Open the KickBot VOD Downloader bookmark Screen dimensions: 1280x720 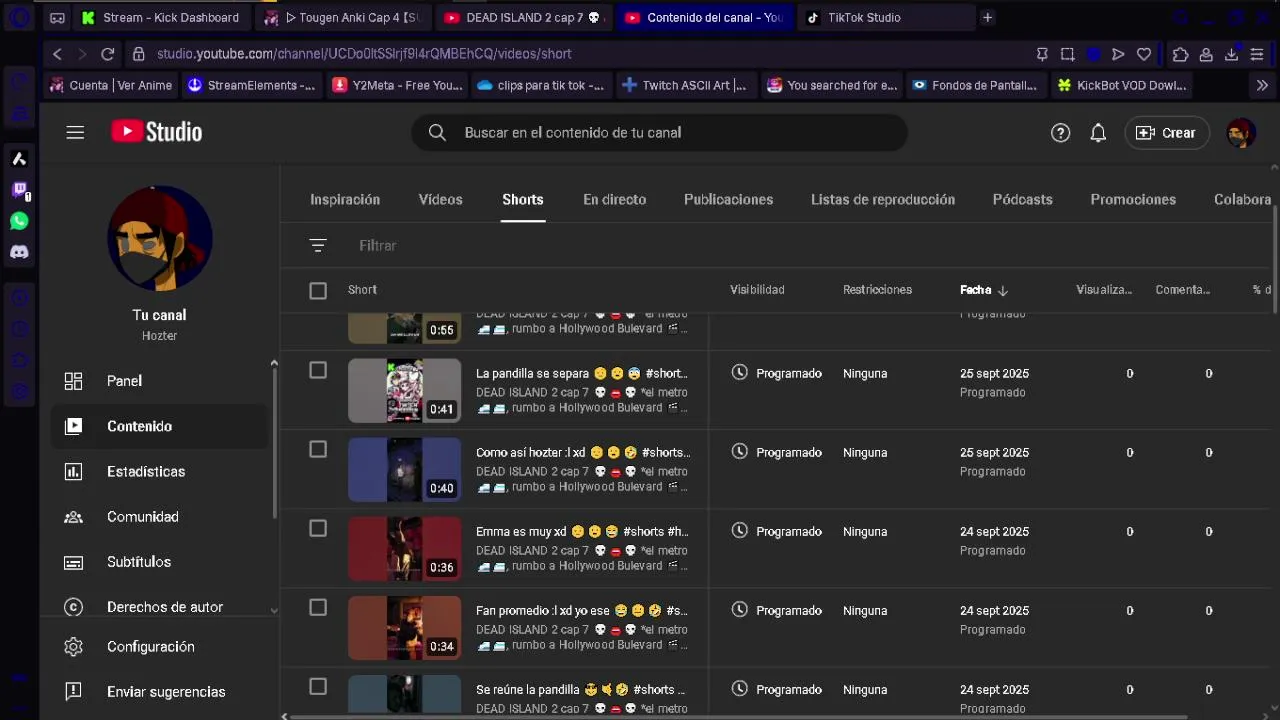[1122, 85]
